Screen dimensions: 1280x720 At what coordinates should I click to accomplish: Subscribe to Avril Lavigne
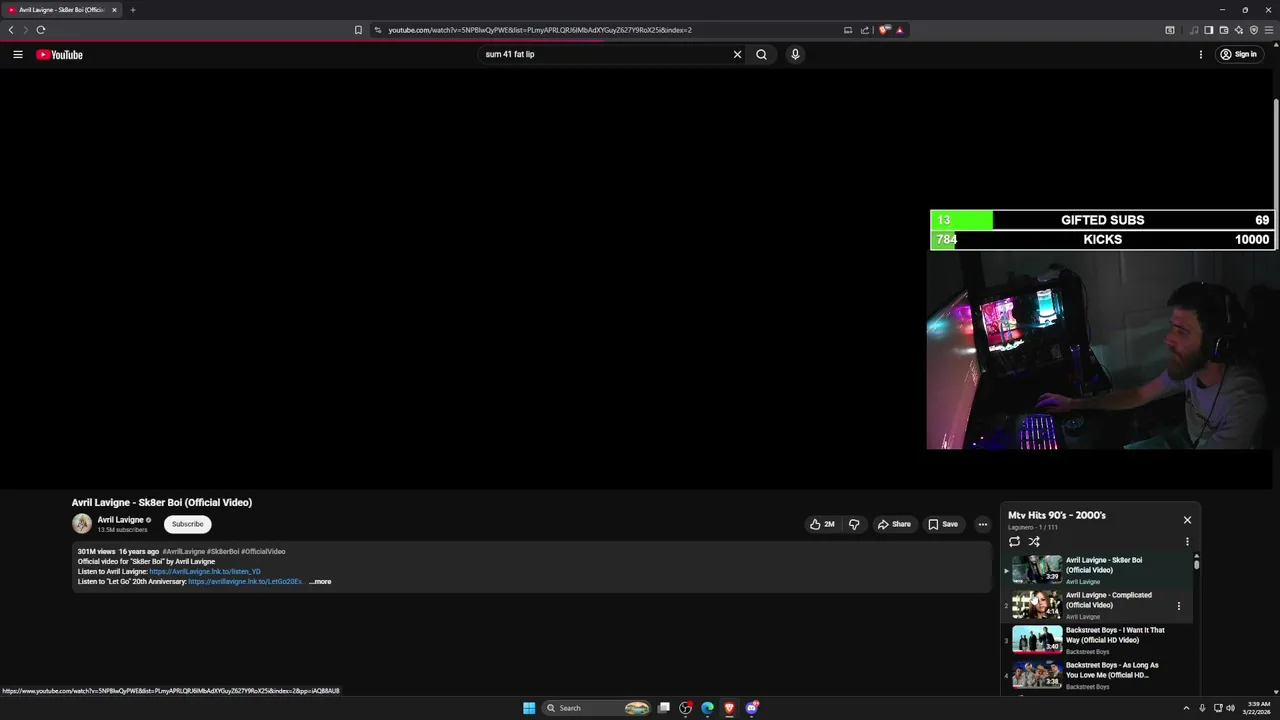187,524
